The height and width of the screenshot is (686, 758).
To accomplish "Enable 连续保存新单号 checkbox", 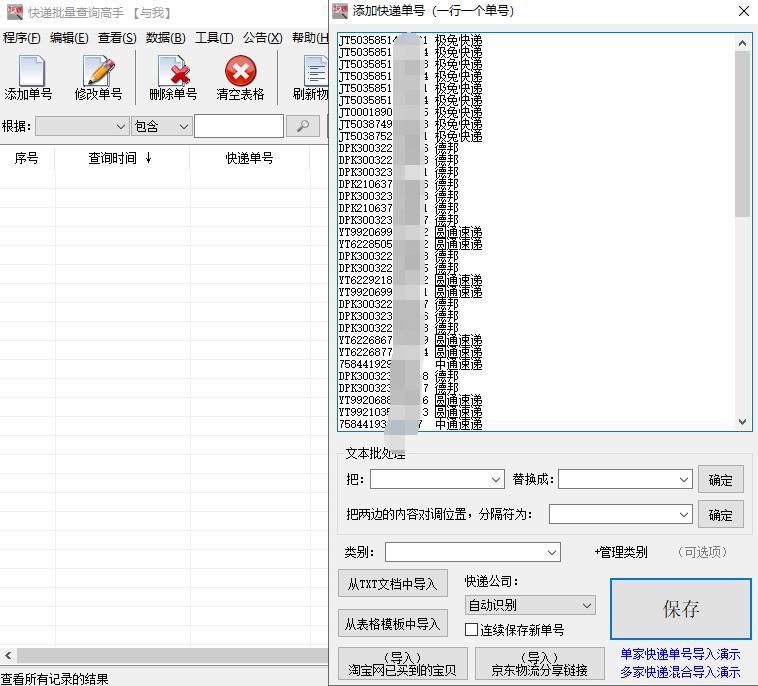I will pos(472,630).
